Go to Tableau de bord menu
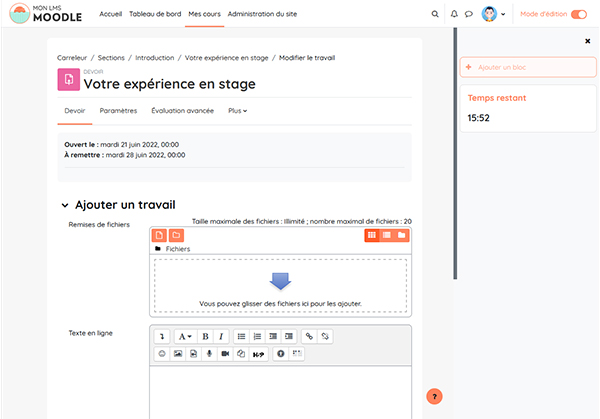 coord(154,15)
